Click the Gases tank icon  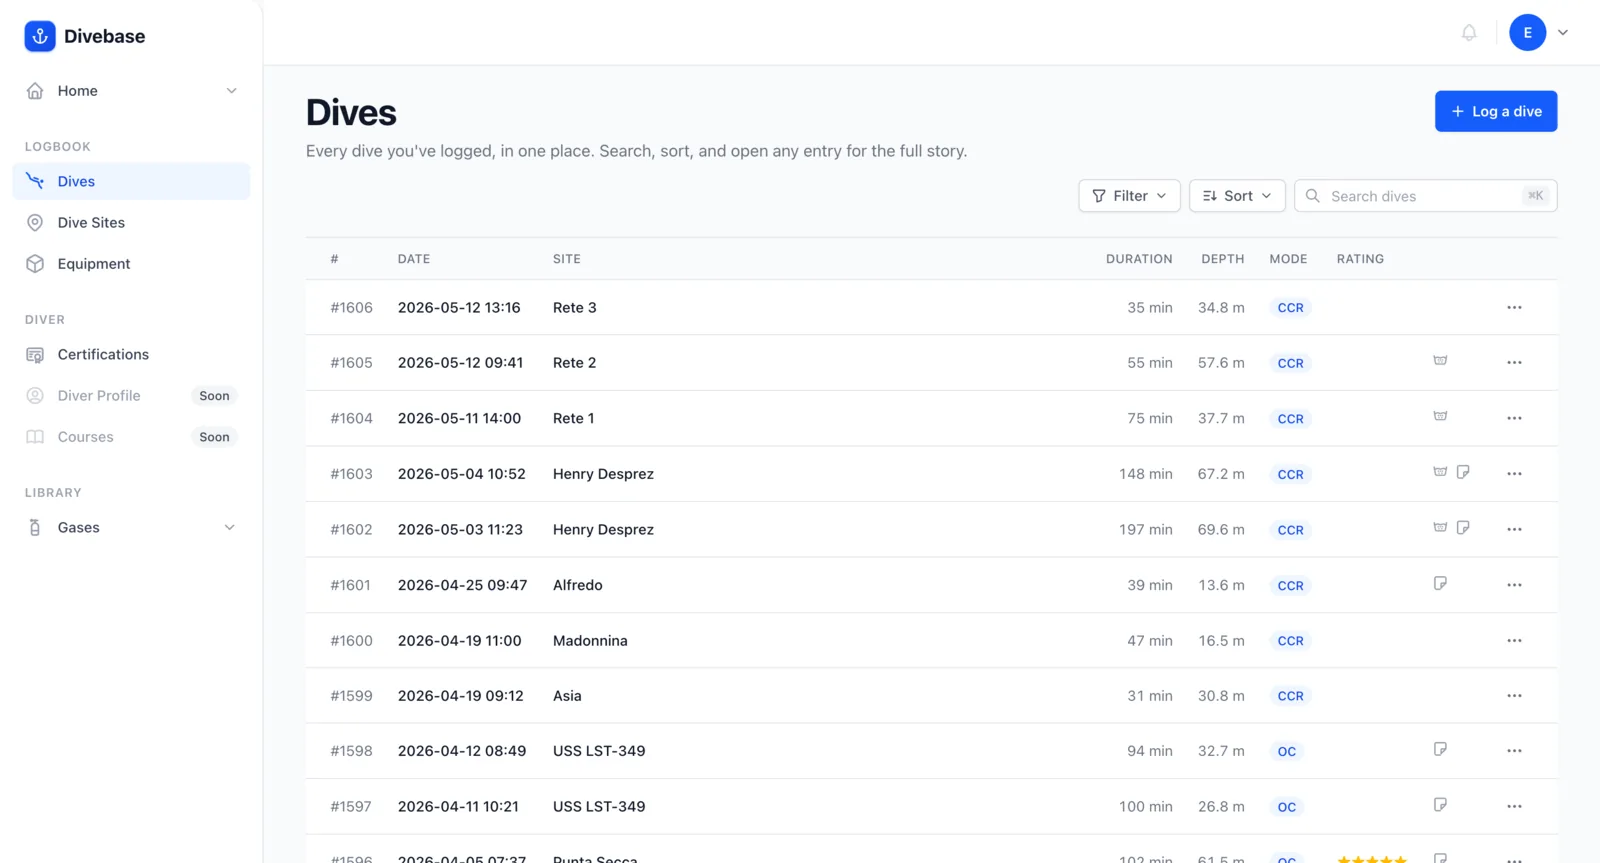tap(35, 528)
